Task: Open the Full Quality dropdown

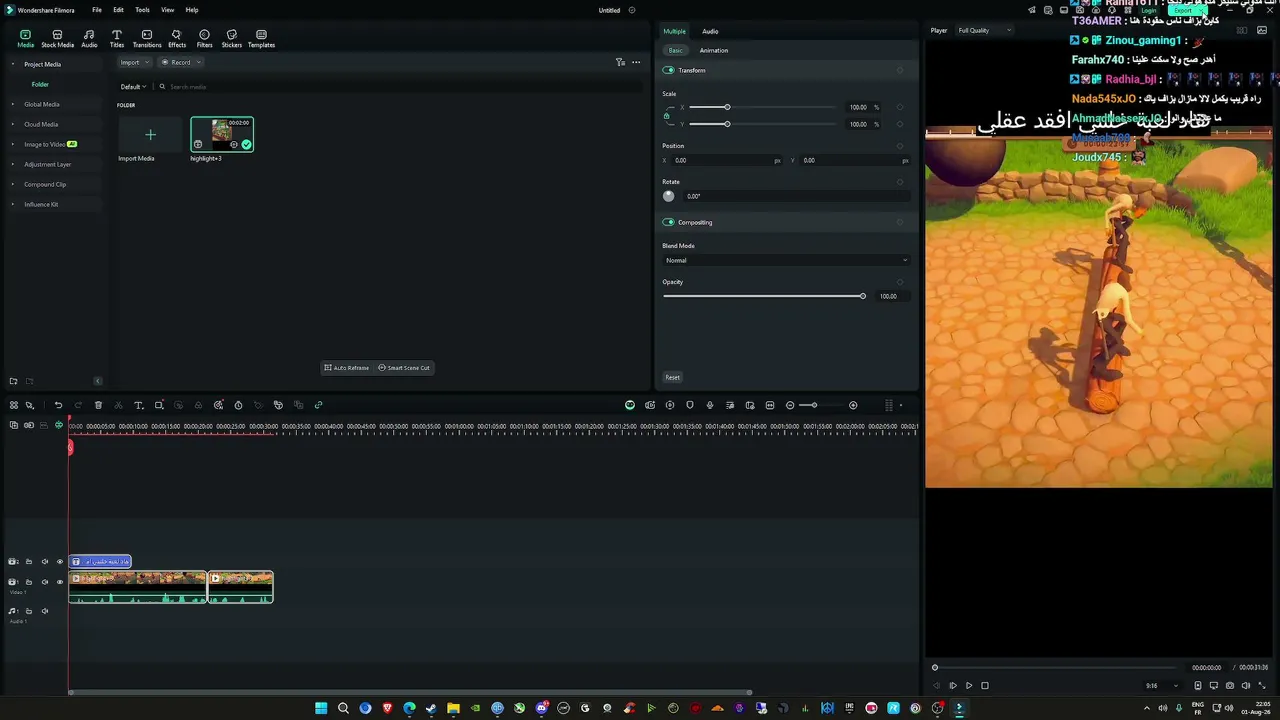Action: [984, 30]
